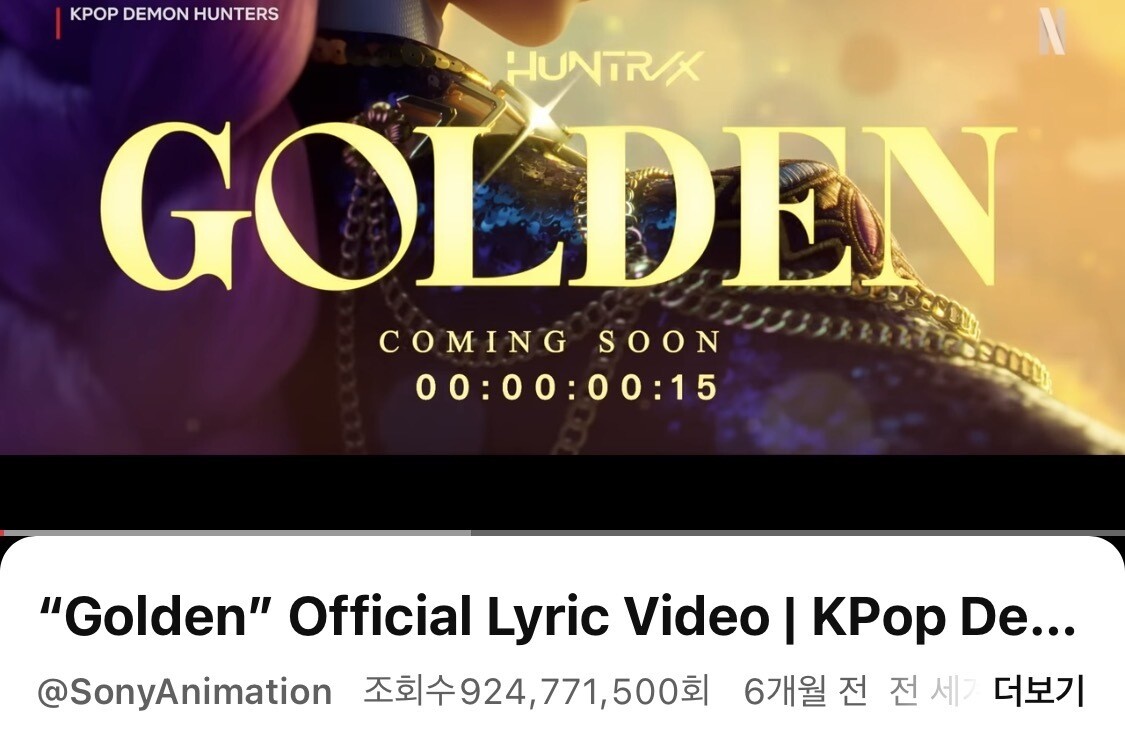1125x746 pixels.
Task: Click the red played portion of progress bar
Action: click(3, 533)
